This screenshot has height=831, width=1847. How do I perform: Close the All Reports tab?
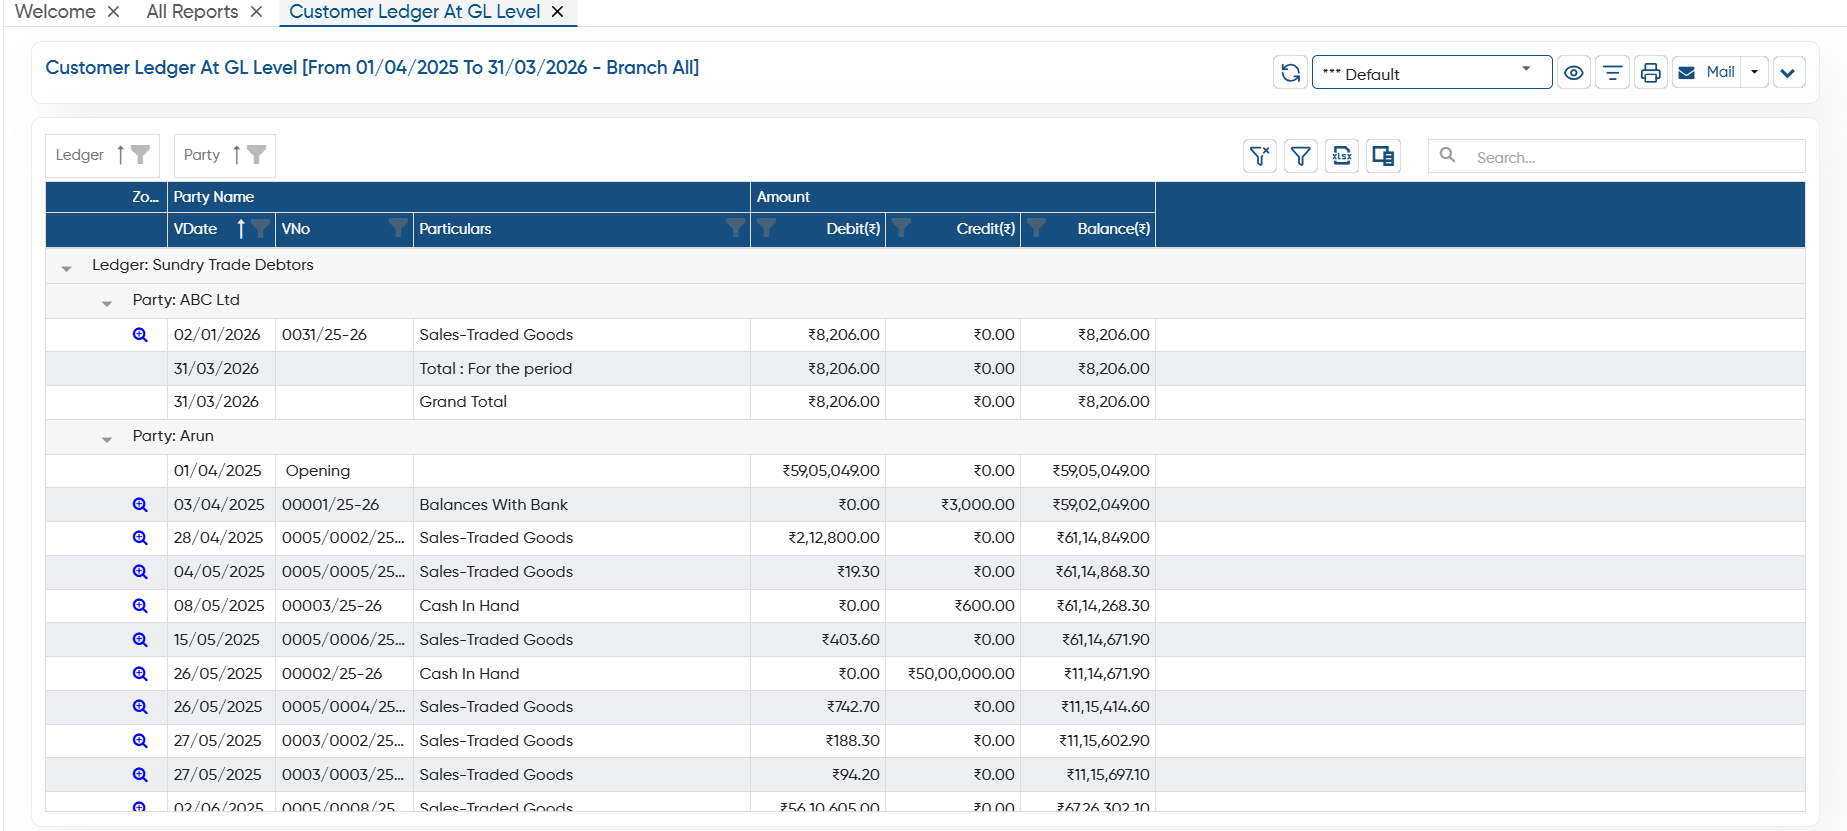tap(257, 12)
